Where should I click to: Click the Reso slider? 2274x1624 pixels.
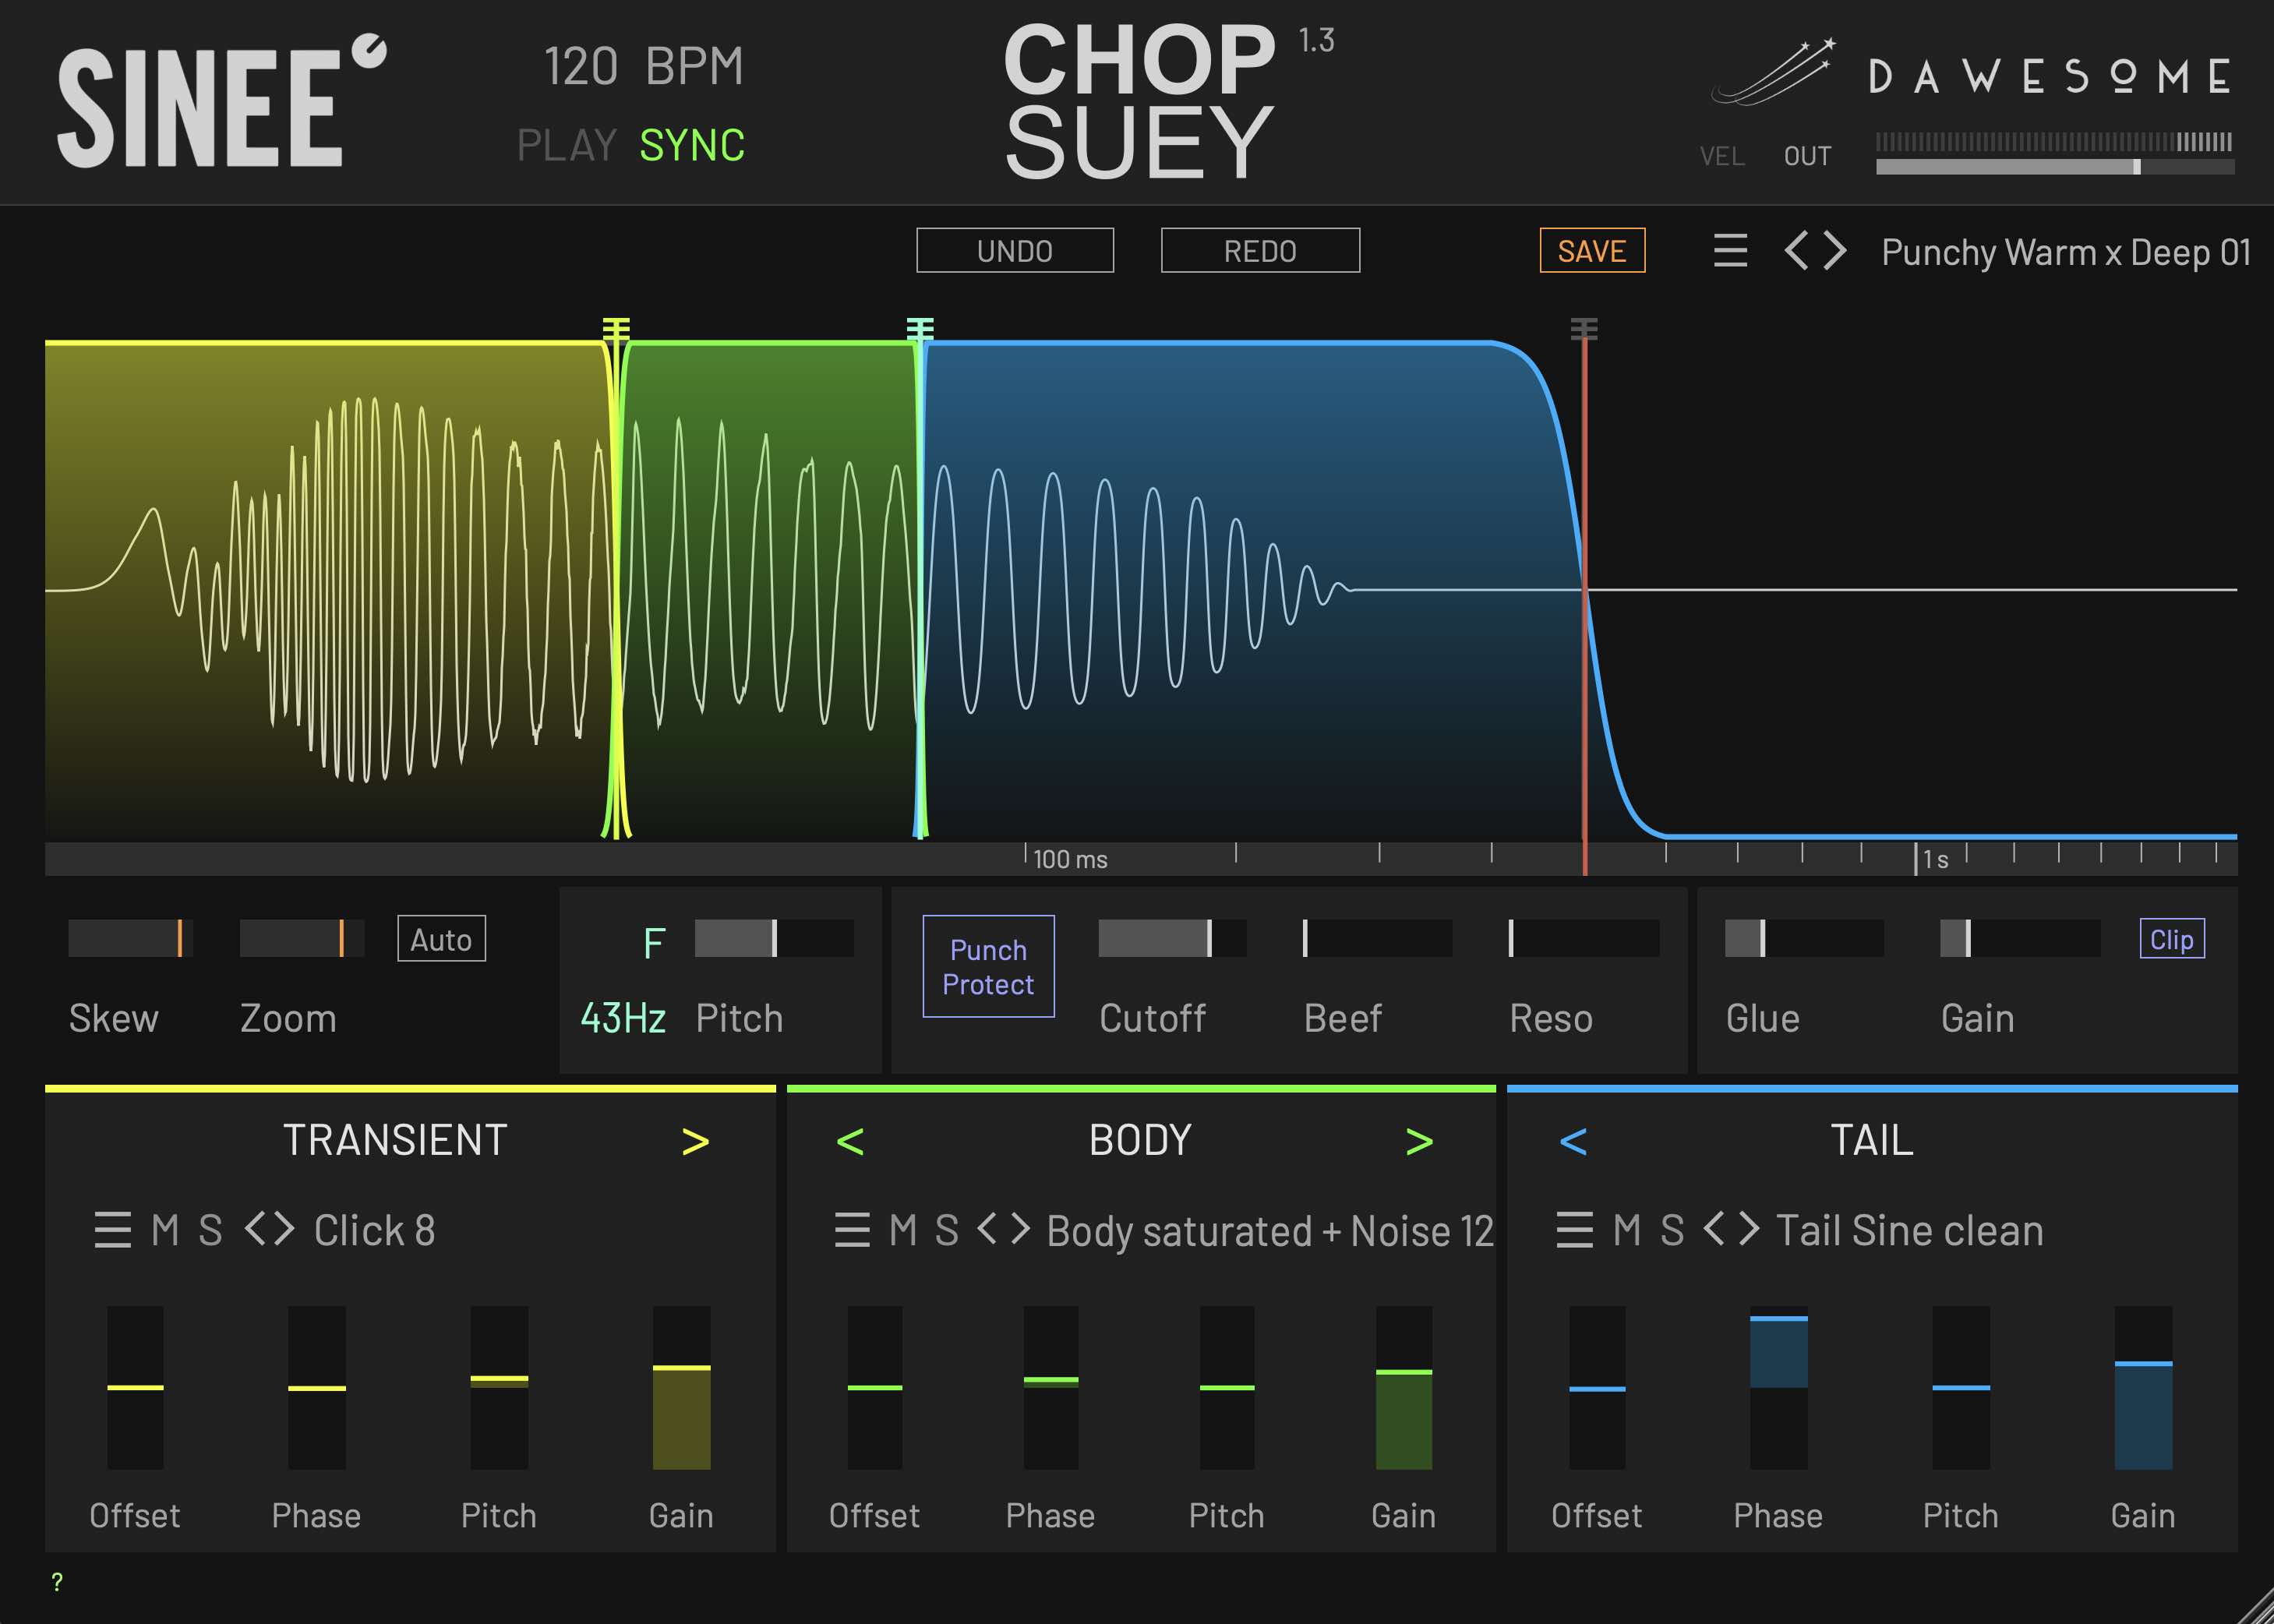click(x=1584, y=938)
